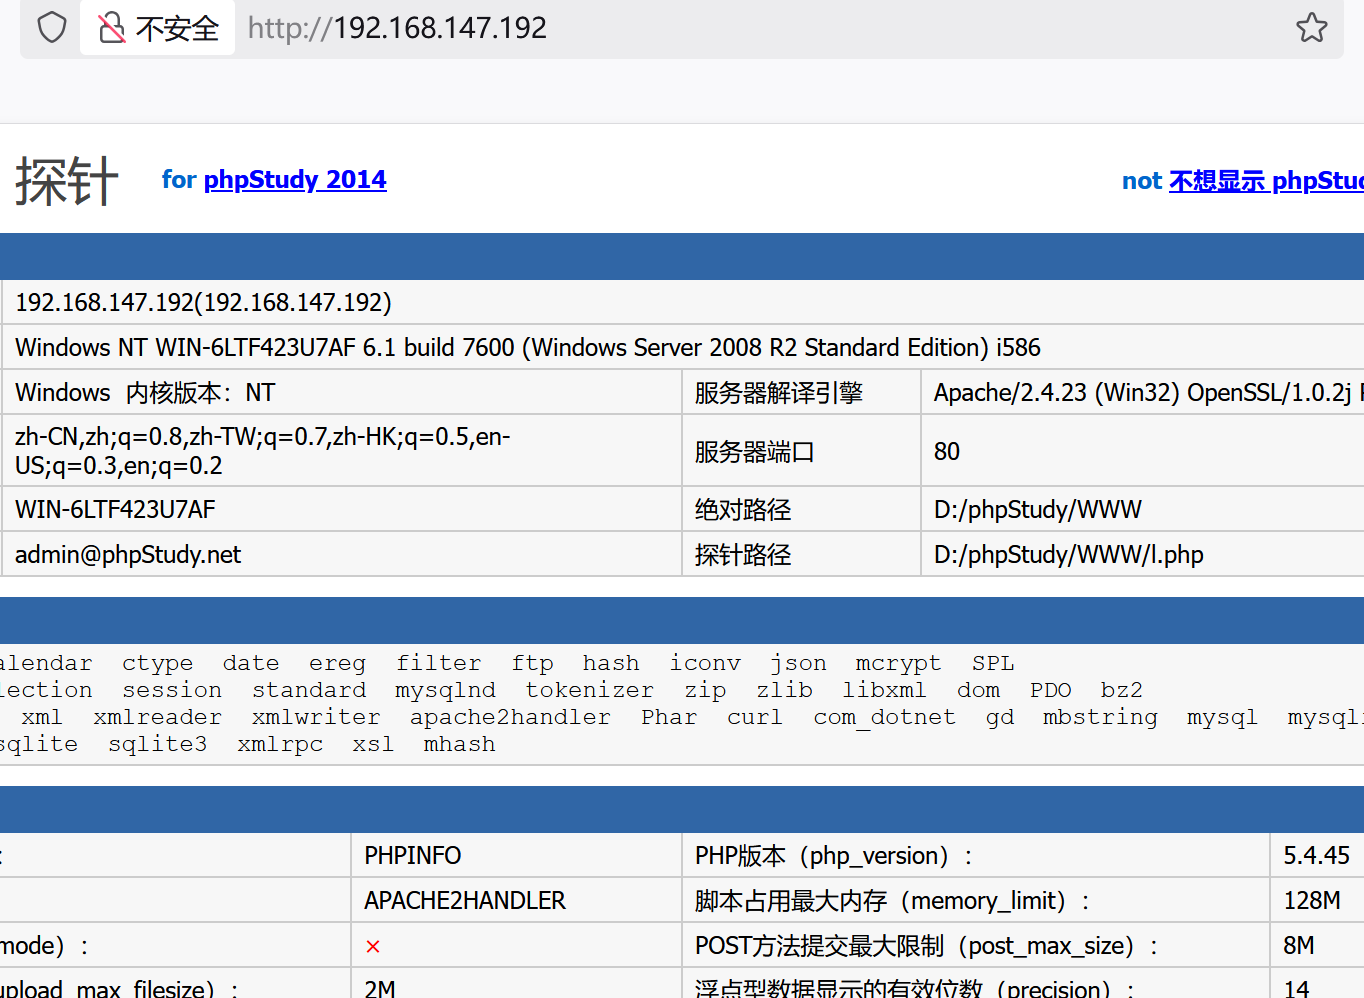Click the D:/phpStudy/WWW path value
Viewport: 1364px width, 998px height.
tap(1038, 509)
